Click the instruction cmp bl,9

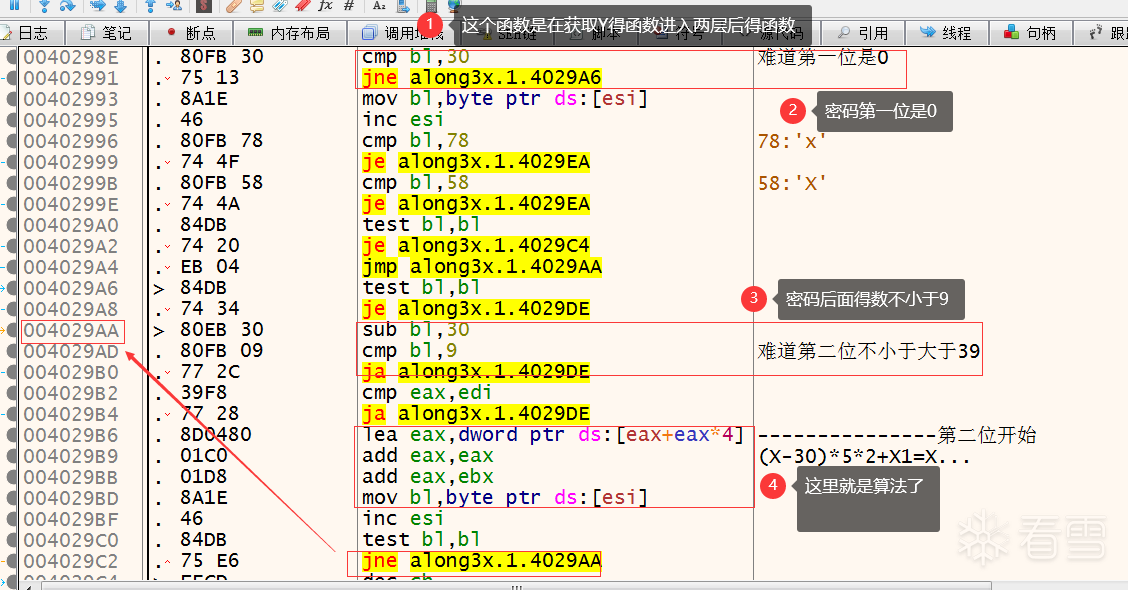coord(409,351)
